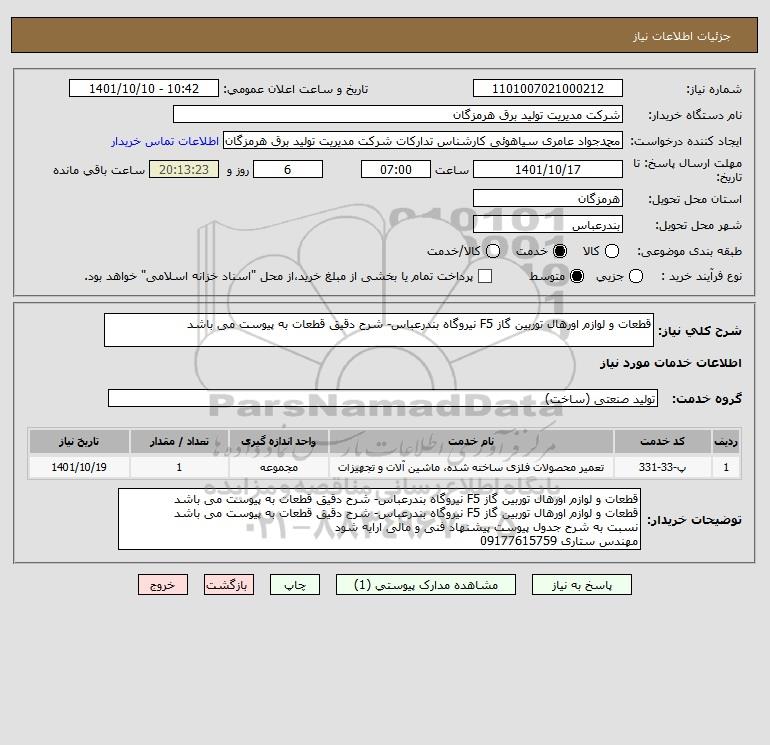Image resolution: width=770 pixels, height=745 pixels.
Task: Open buyer contact info link
Action: point(165,141)
